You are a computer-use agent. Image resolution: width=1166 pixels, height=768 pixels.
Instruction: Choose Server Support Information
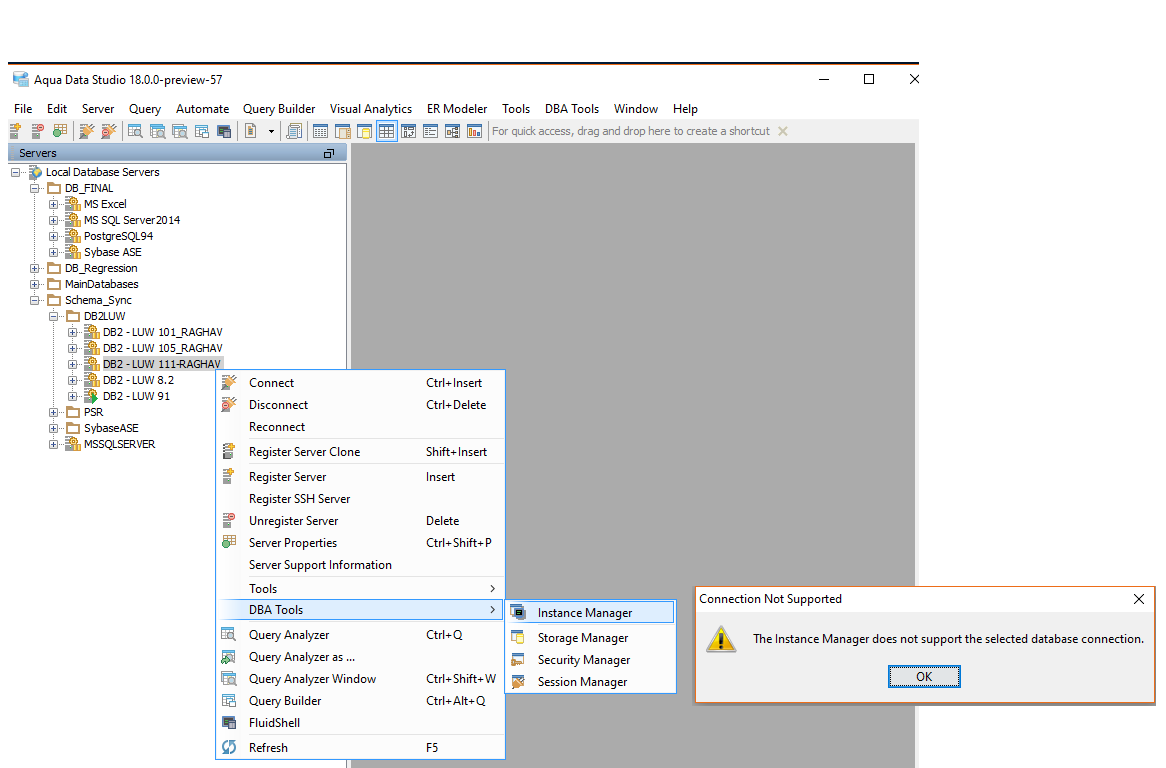coord(361,565)
